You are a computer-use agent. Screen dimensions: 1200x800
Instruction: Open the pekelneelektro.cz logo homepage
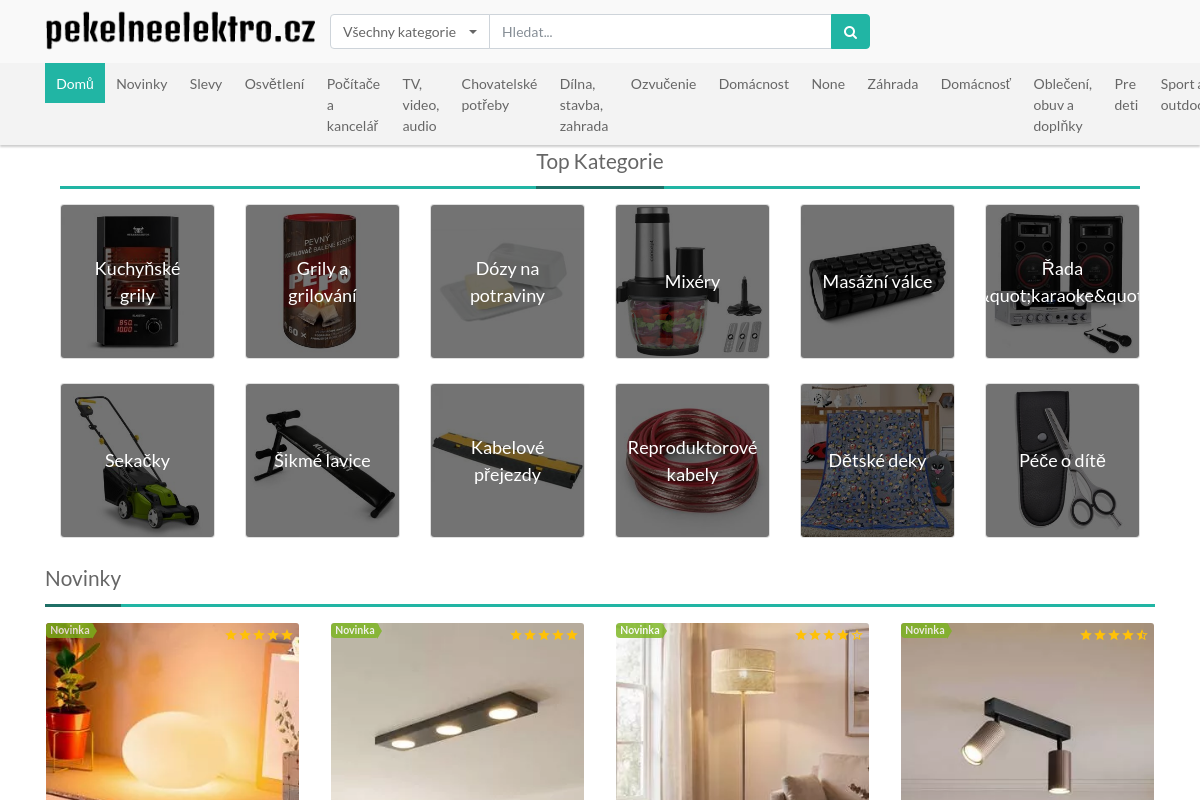pyautogui.click(x=180, y=31)
